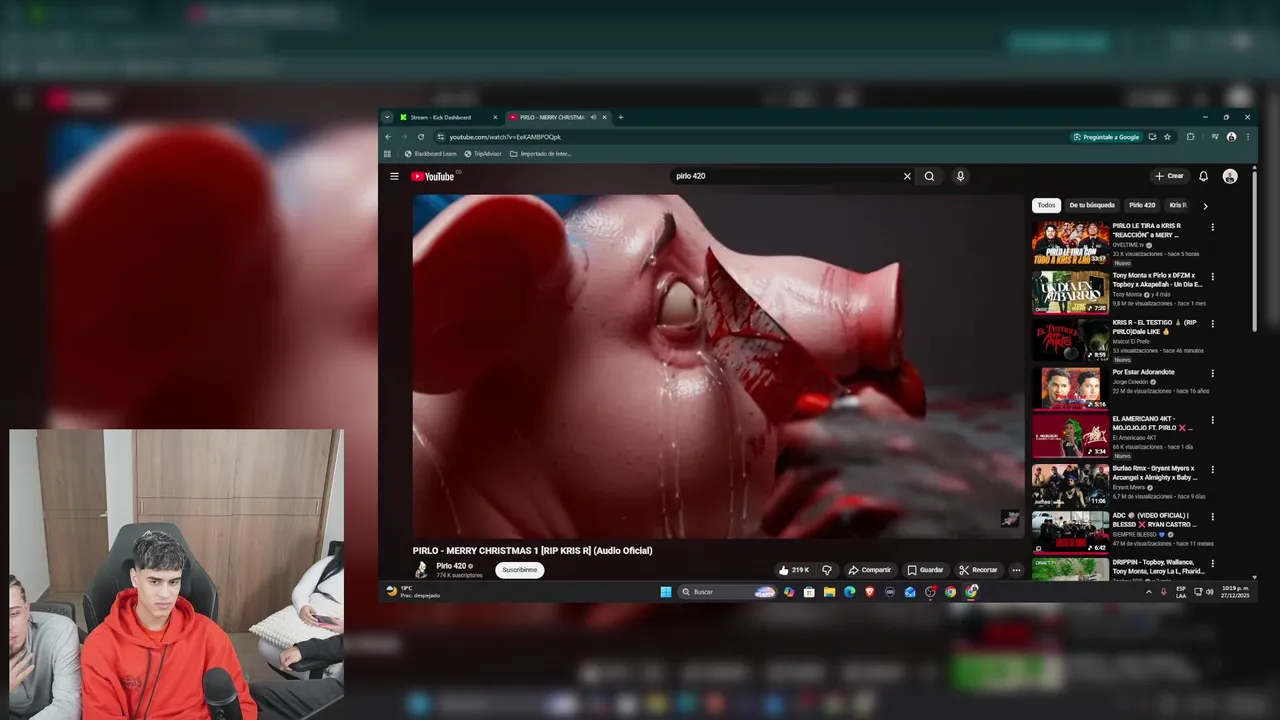The image size is (1280, 720).
Task: Dislike the video with thumbs down
Action: tap(826, 570)
